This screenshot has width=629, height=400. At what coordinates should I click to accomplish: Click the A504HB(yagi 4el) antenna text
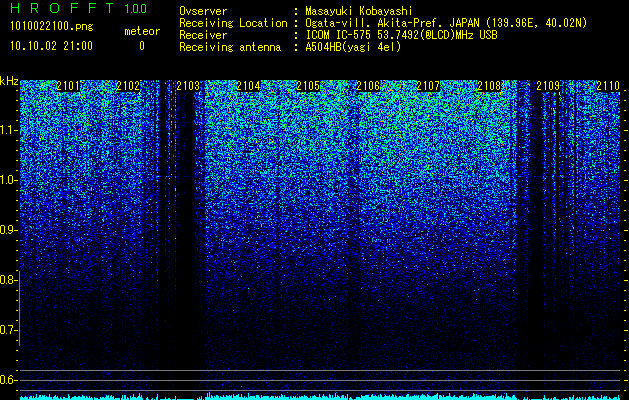pyautogui.click(x=353, y=47)
